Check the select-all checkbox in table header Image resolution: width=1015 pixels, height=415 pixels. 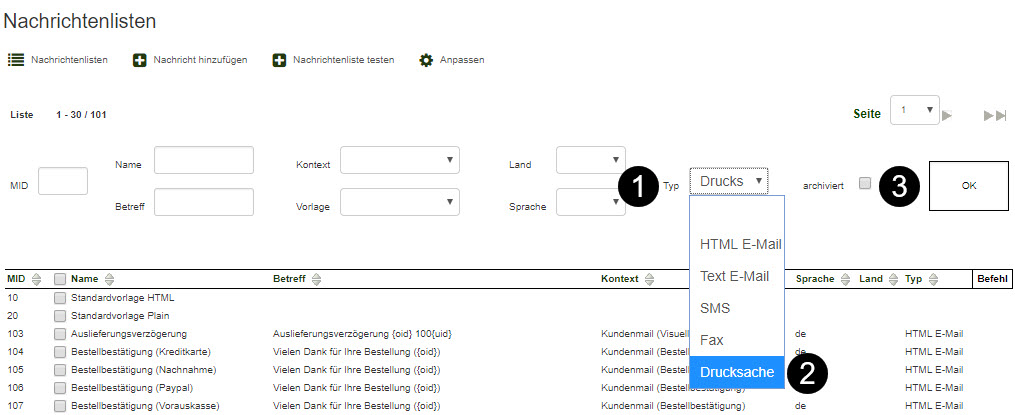click(x=60, y=280)
